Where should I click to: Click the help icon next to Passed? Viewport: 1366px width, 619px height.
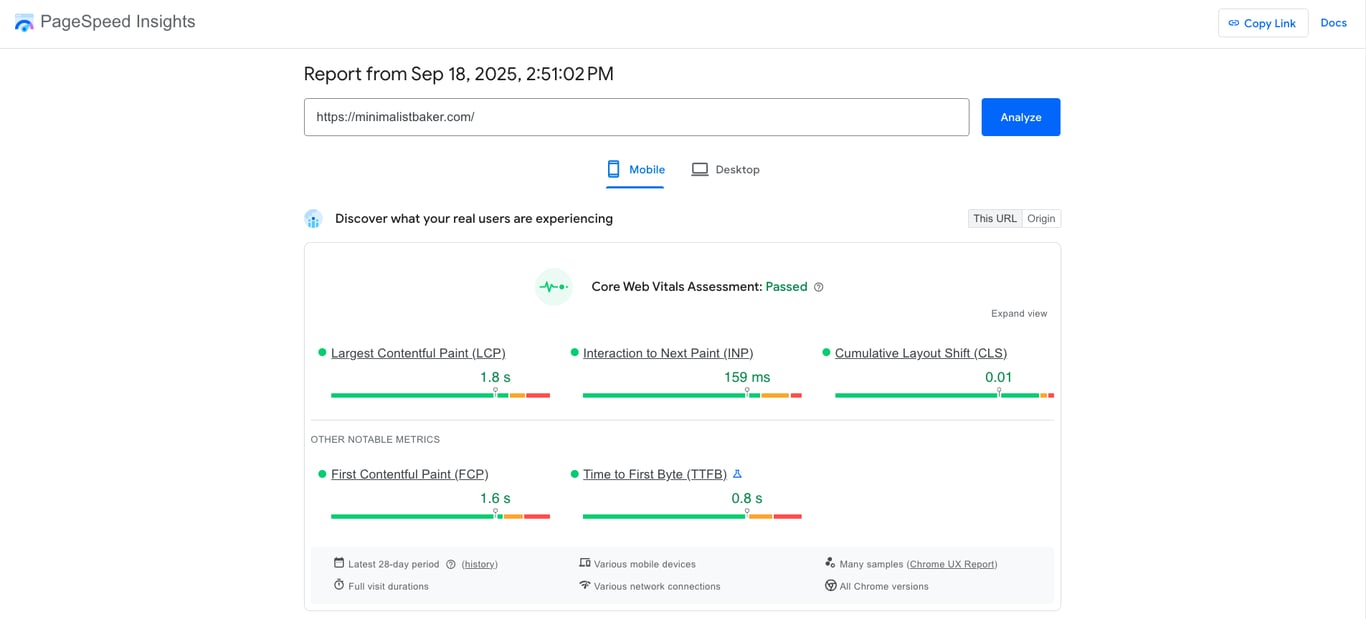[818, 287]
